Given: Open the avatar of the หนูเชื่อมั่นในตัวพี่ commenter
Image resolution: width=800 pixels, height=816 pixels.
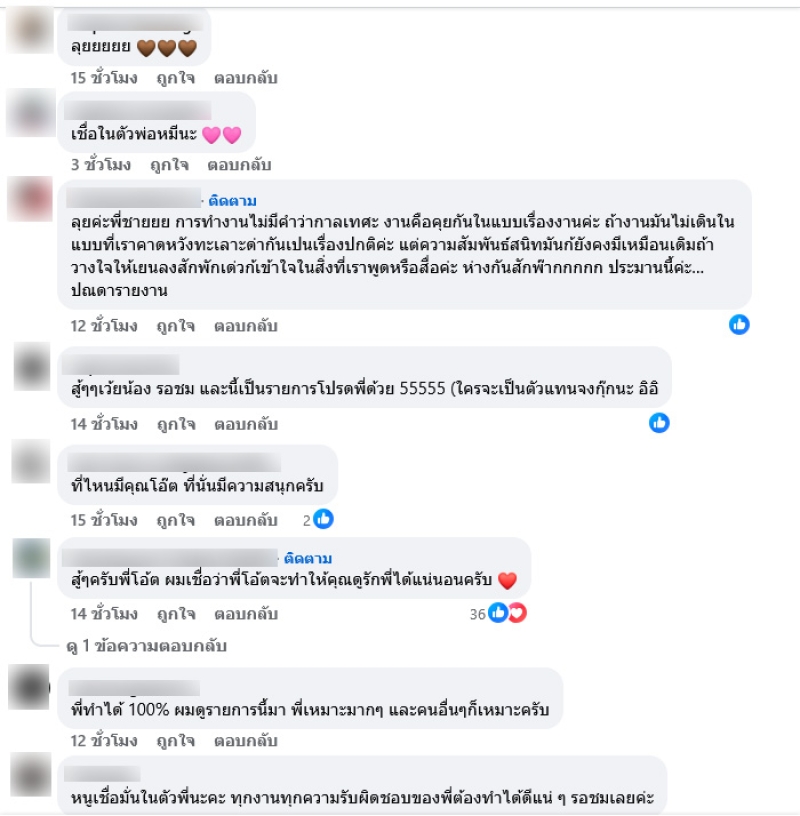Looking at the screenshot, I should (31, 774).
